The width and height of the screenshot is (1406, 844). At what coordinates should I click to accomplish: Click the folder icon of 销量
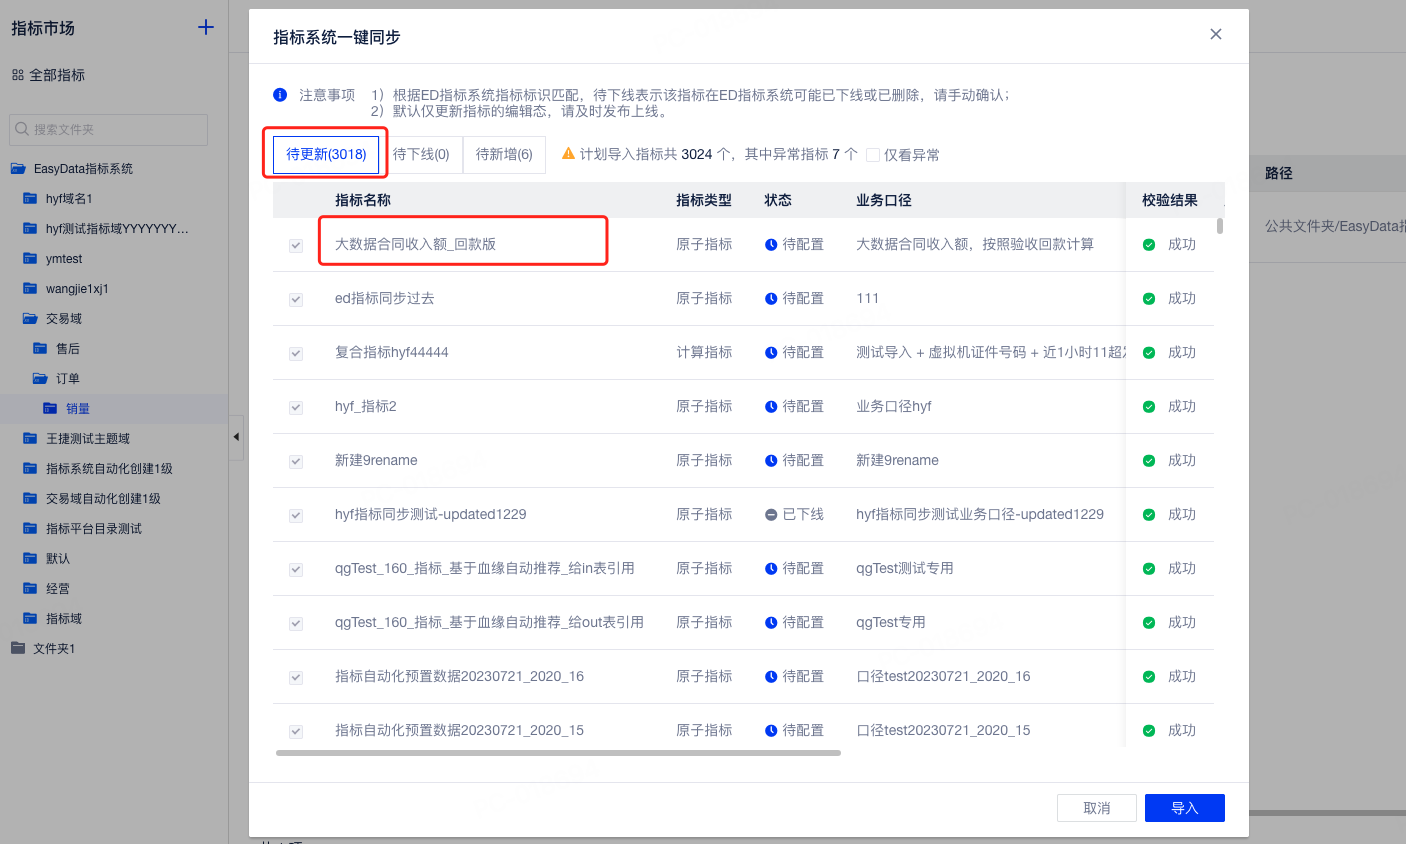tap(50, 408)
